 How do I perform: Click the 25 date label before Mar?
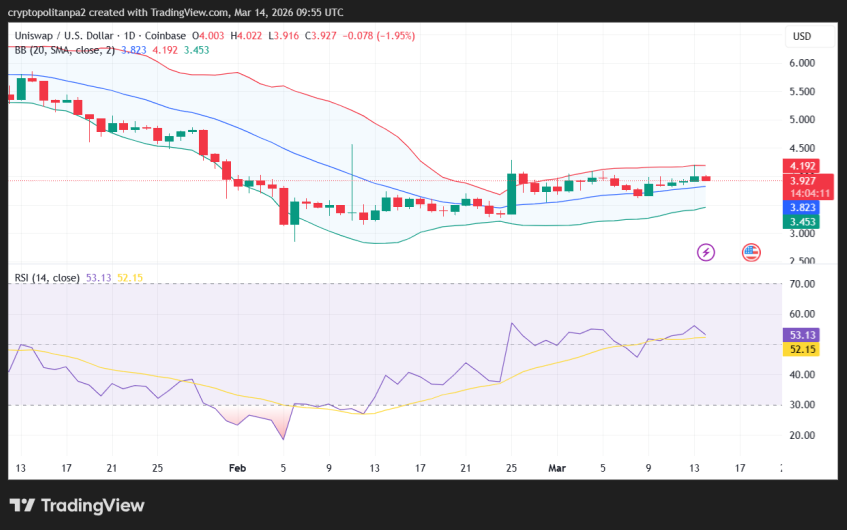pos(511,468)
